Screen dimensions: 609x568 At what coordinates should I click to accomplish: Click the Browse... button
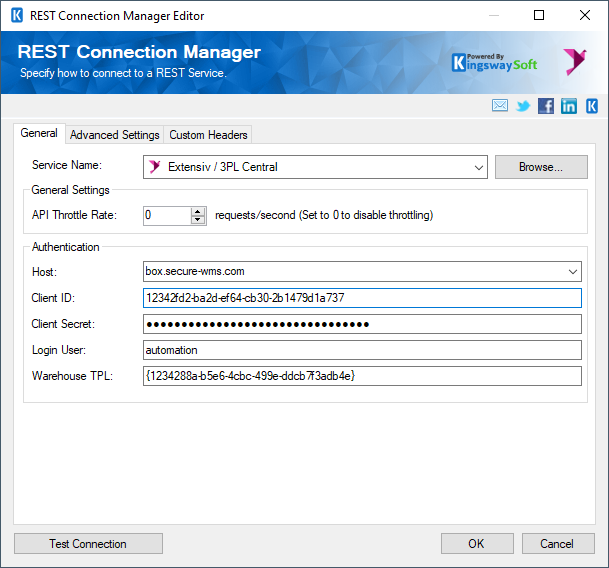[x=541, y=167]
